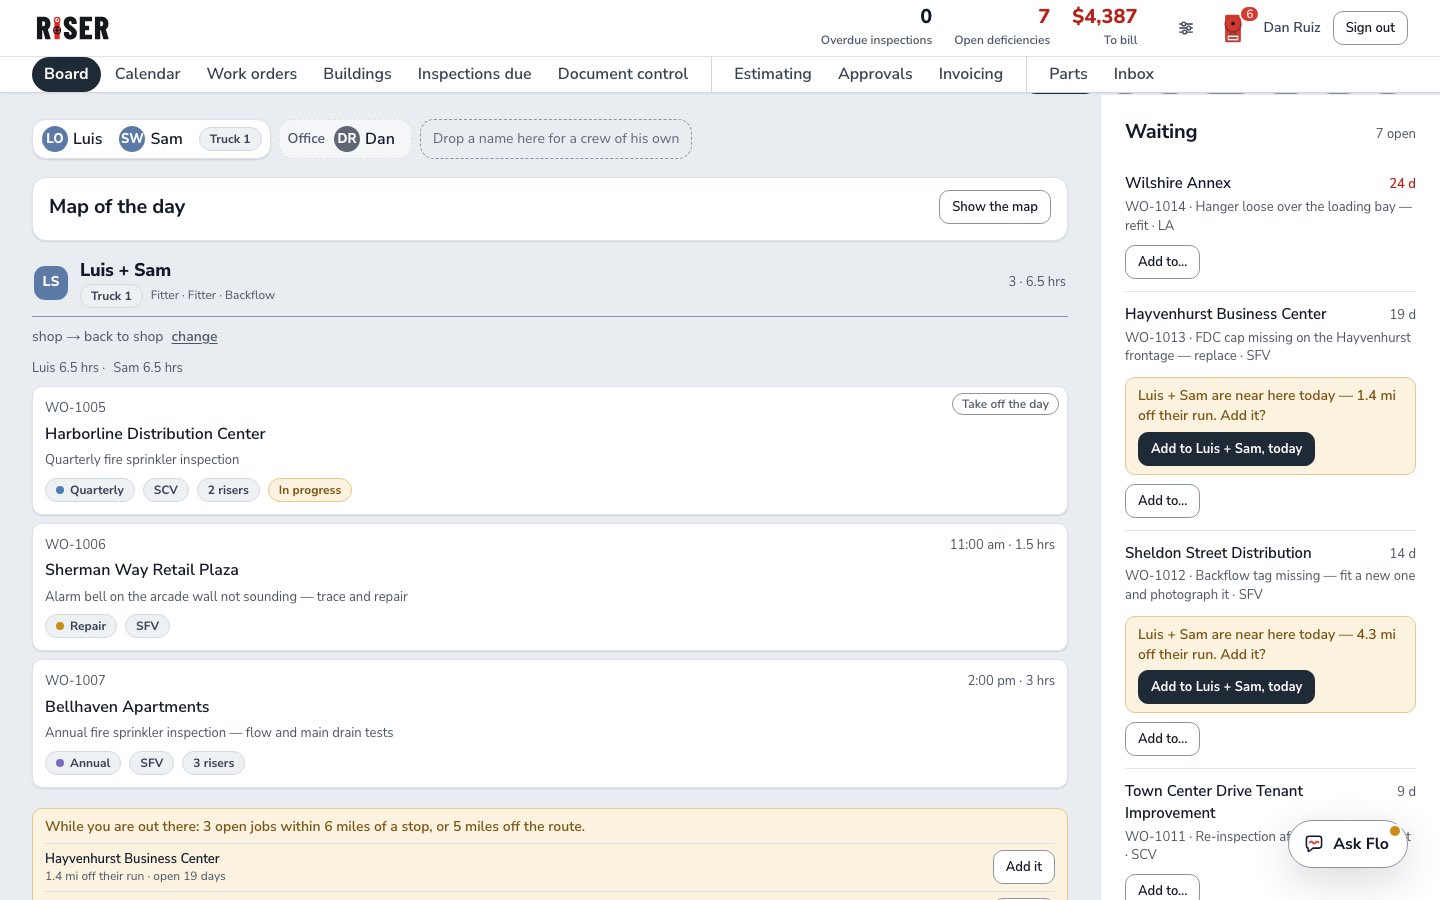
Task: Click the Truck 1 chip in crew bar
Action: 230,139
